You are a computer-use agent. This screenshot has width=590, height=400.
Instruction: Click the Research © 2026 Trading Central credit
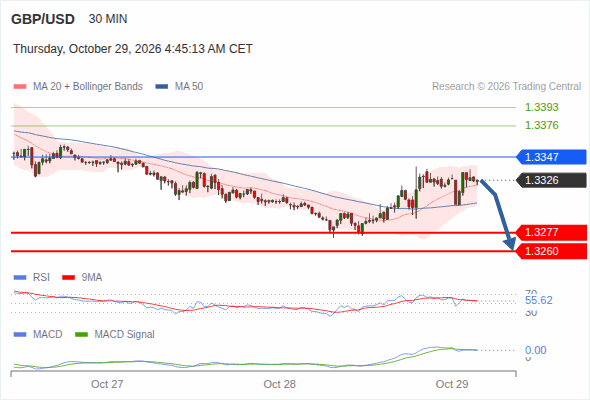click(x=506, y=87)
